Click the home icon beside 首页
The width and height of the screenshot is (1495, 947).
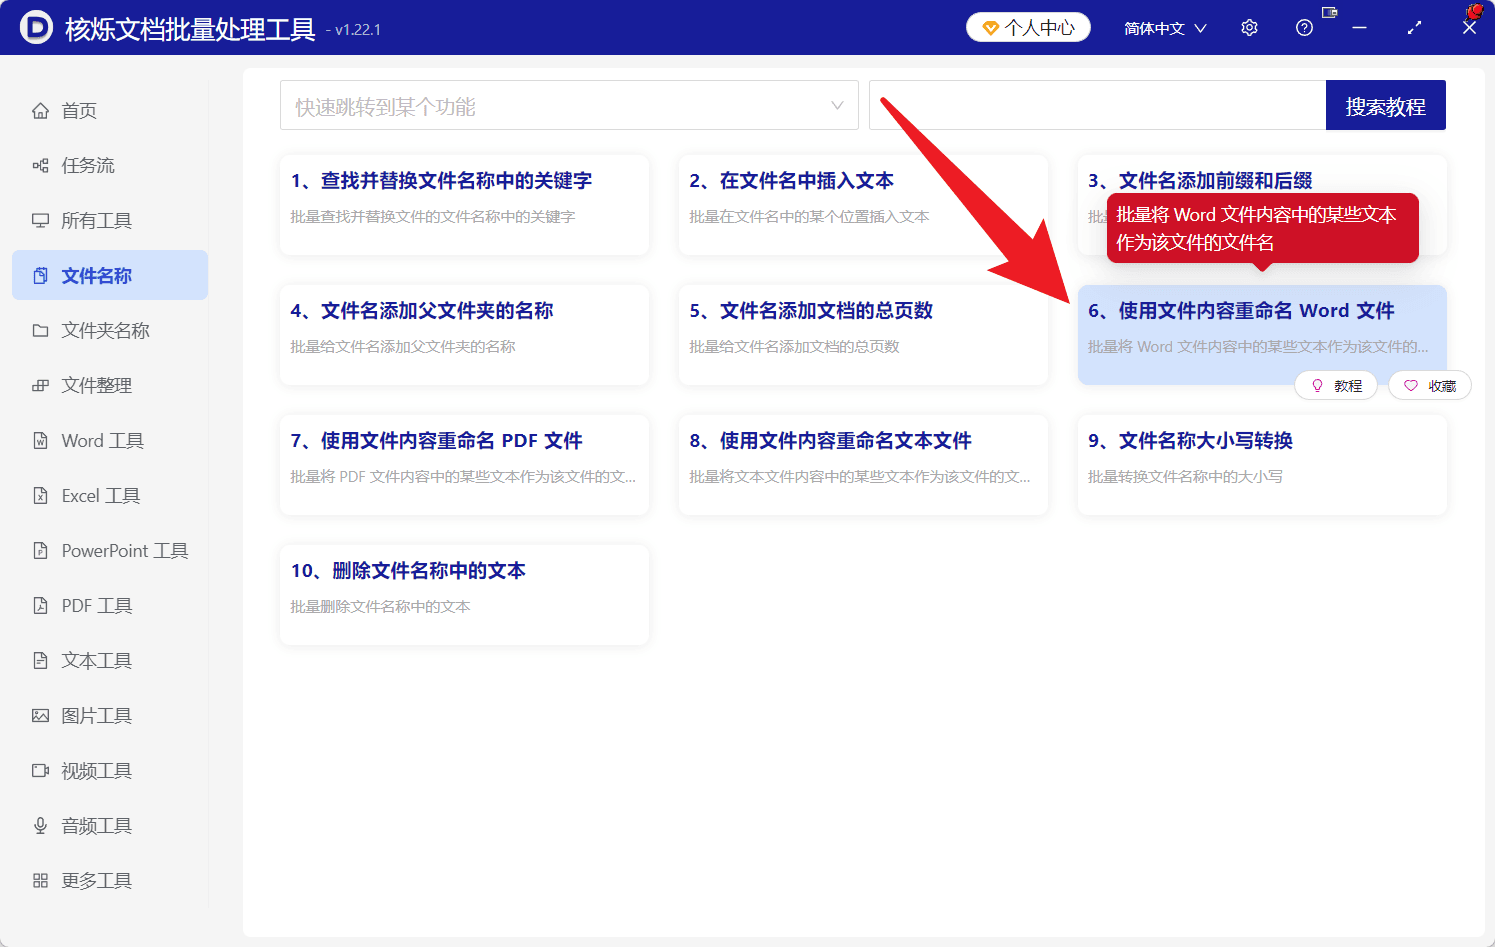tap(40, 110)
